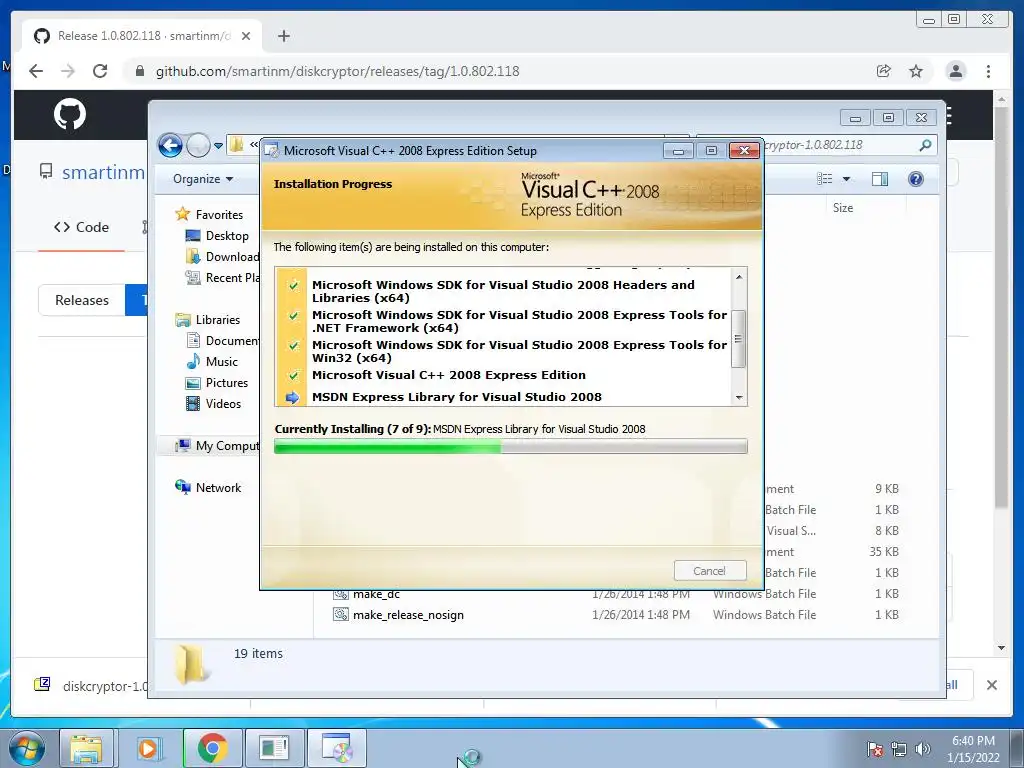Screen dimensions: 1024x768
Task: Click the forward arrow in Explorer window
Action: 198,145
